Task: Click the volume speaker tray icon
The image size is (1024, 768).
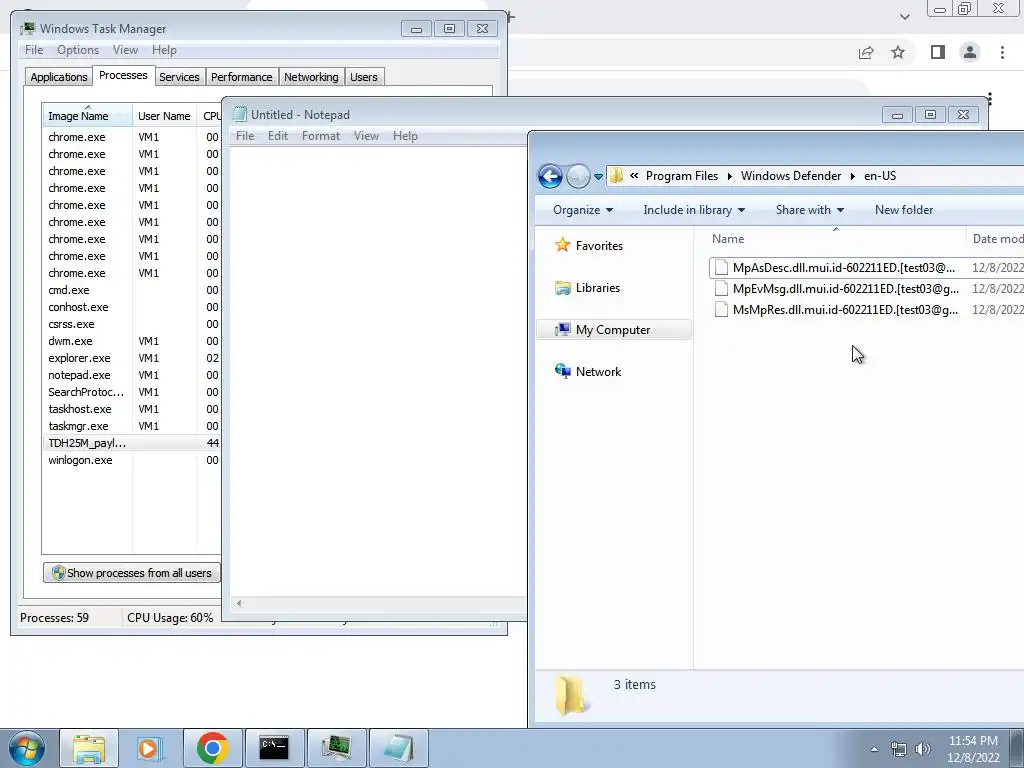Action: [923, 749]
